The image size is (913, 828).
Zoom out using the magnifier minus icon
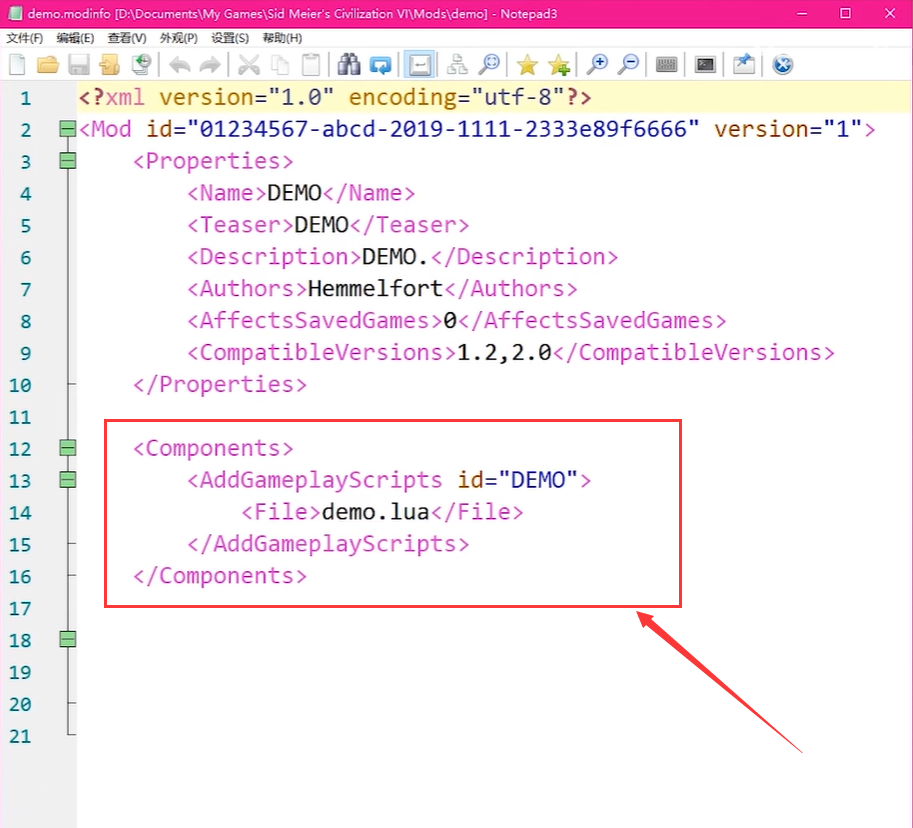[x=628, y=65]
